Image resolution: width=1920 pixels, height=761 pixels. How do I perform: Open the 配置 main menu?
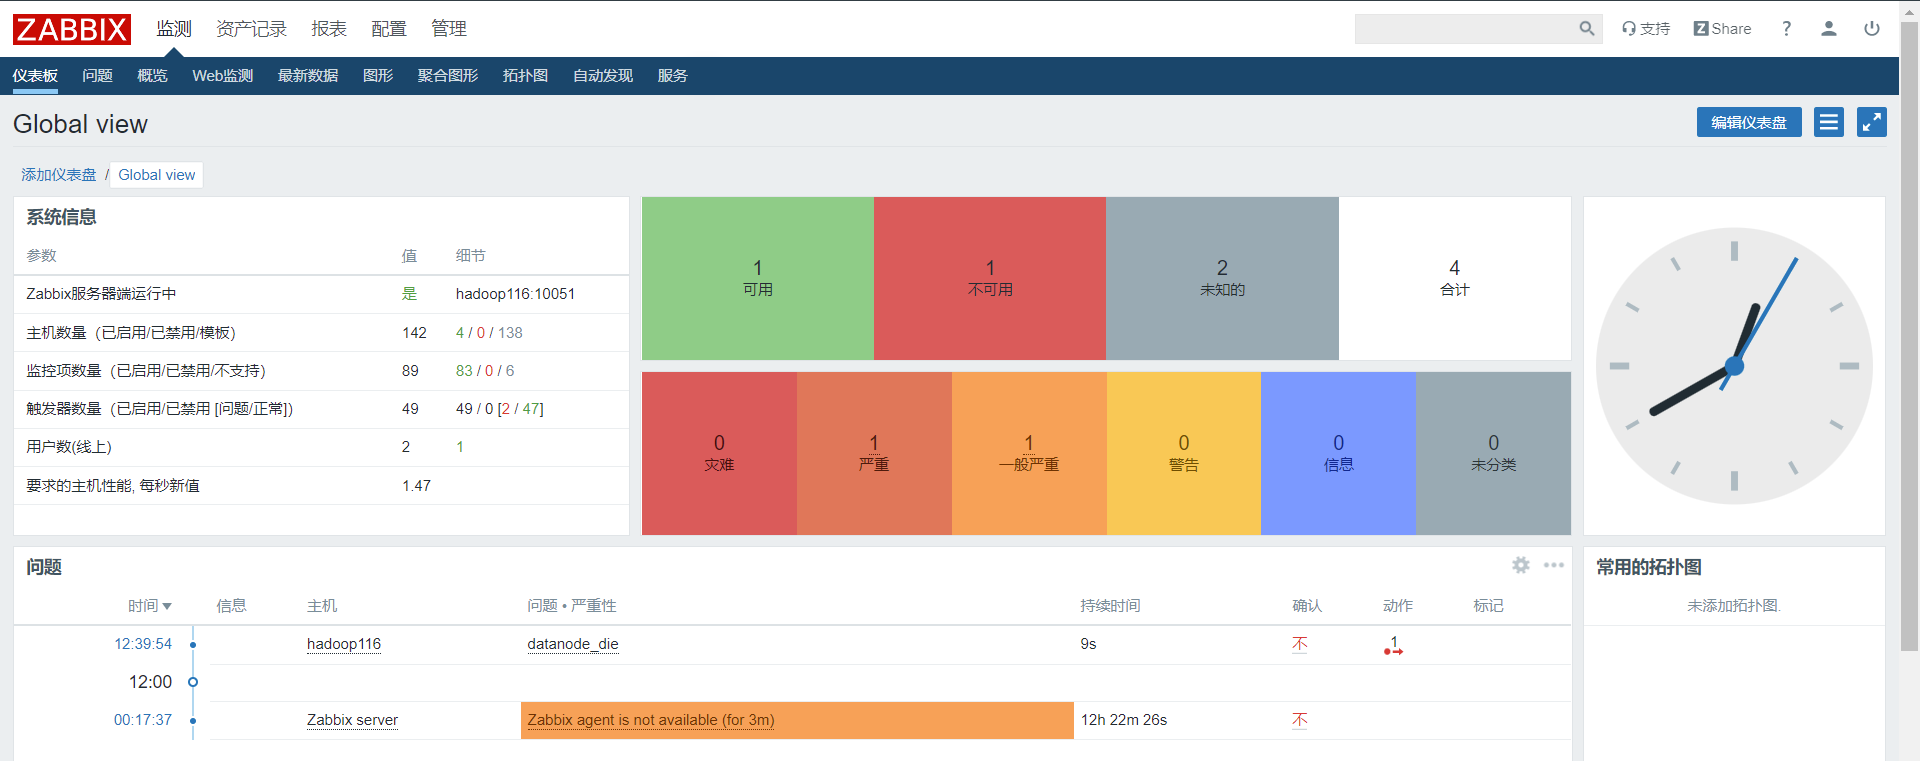[389, 29]
